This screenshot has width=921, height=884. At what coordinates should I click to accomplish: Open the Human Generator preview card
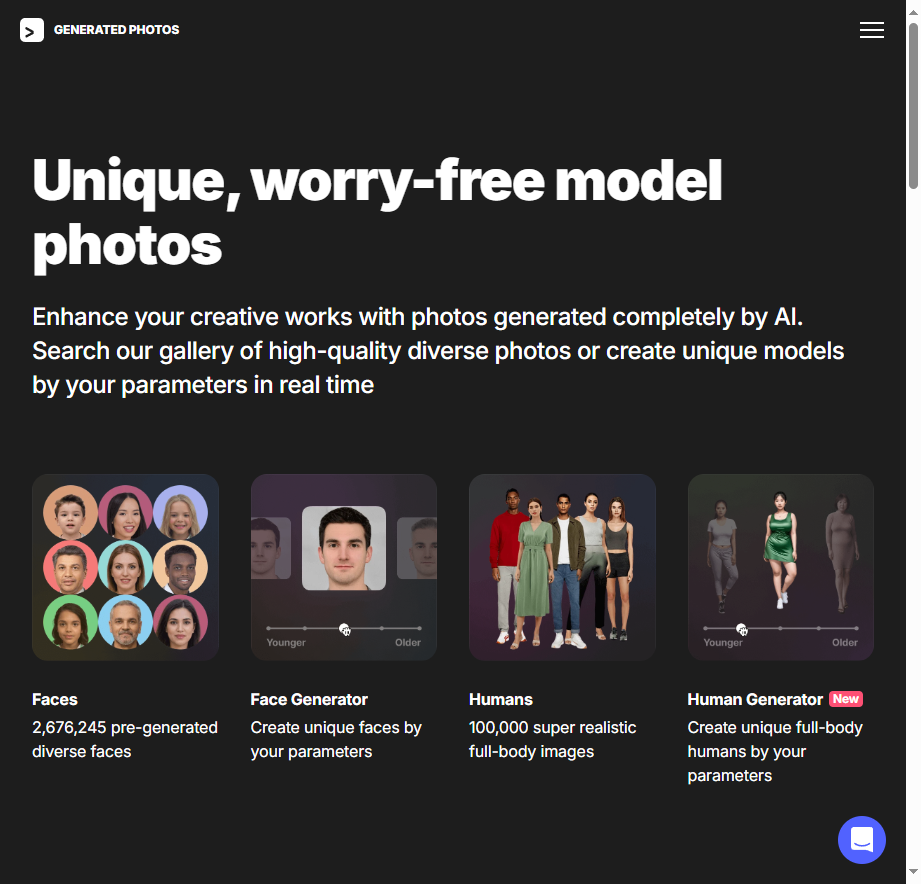pyautogui.click(x=781, y=567)
